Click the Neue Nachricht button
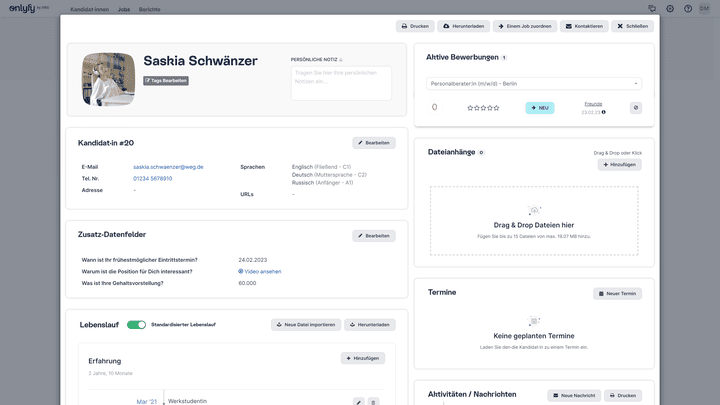This screenshot has height=405, width=720. coord(574,395)
